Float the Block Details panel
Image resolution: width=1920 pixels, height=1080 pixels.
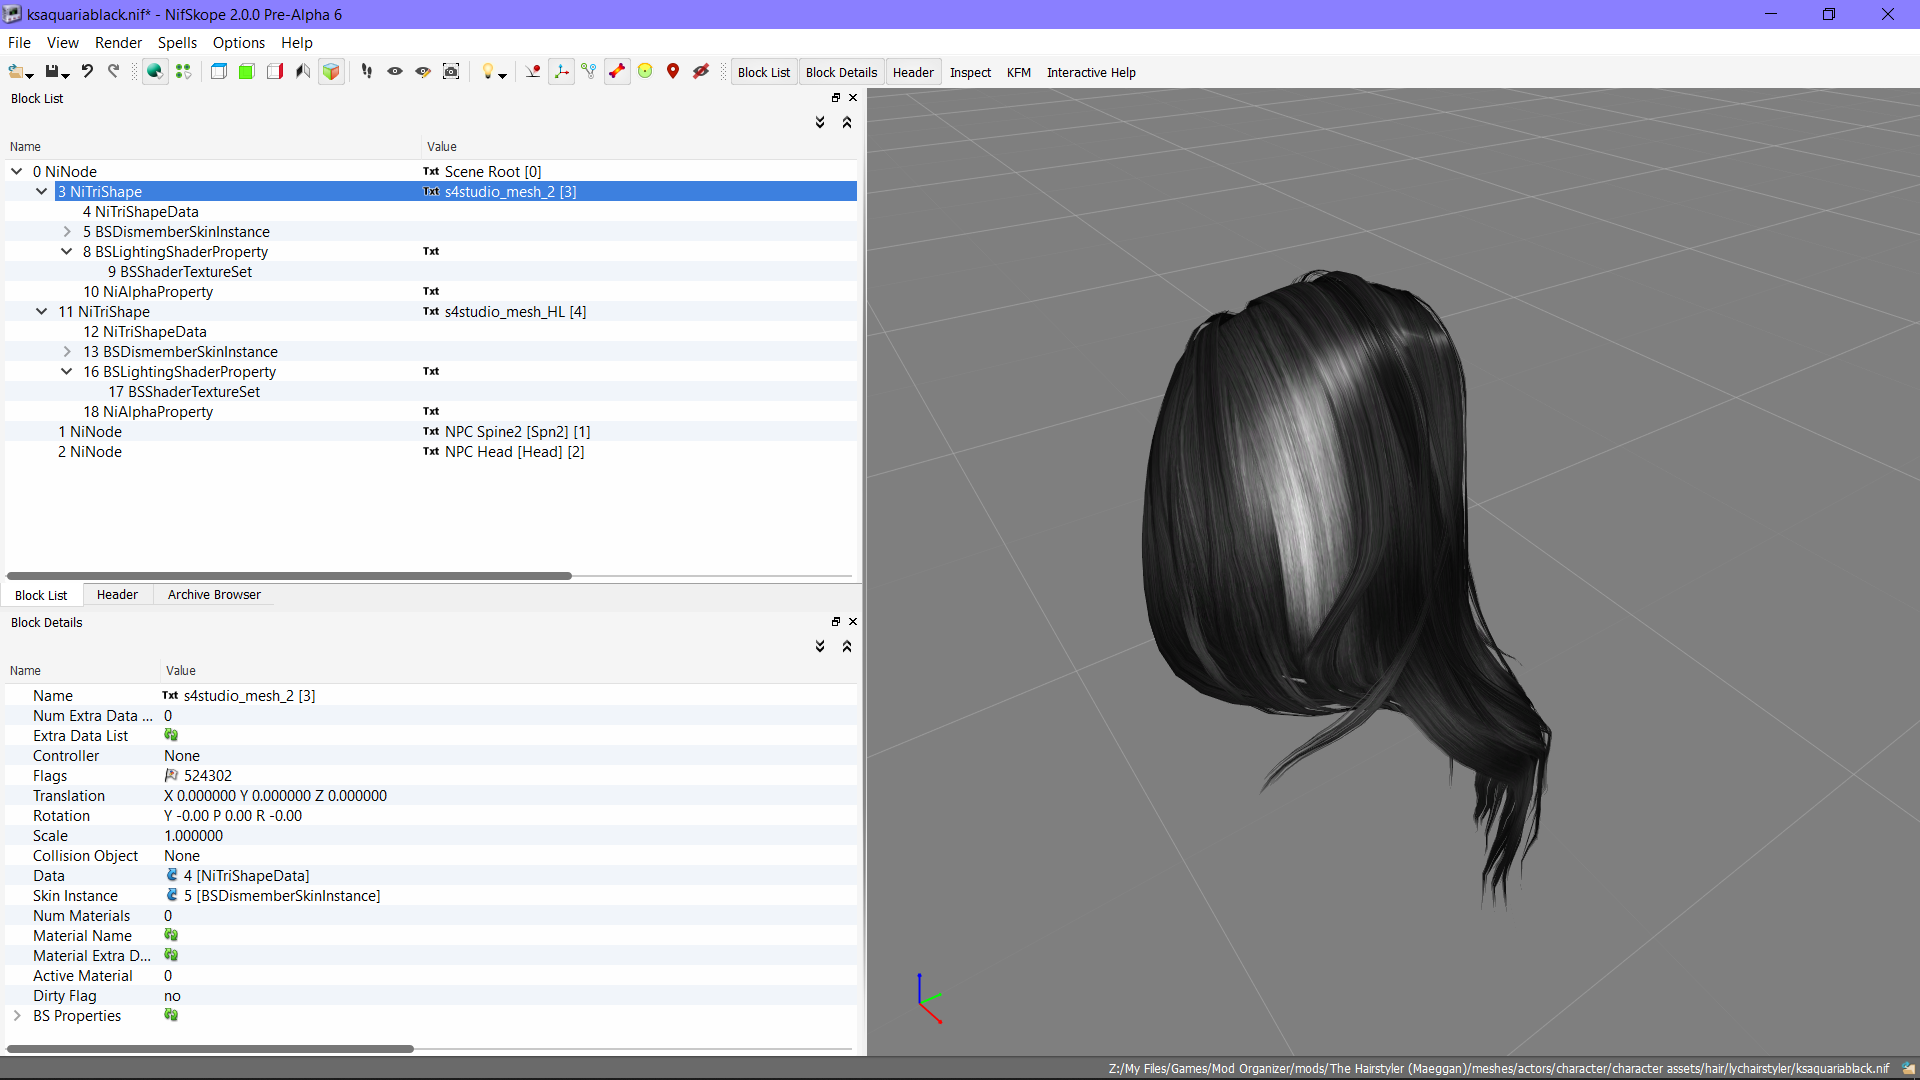pos(836,622)
